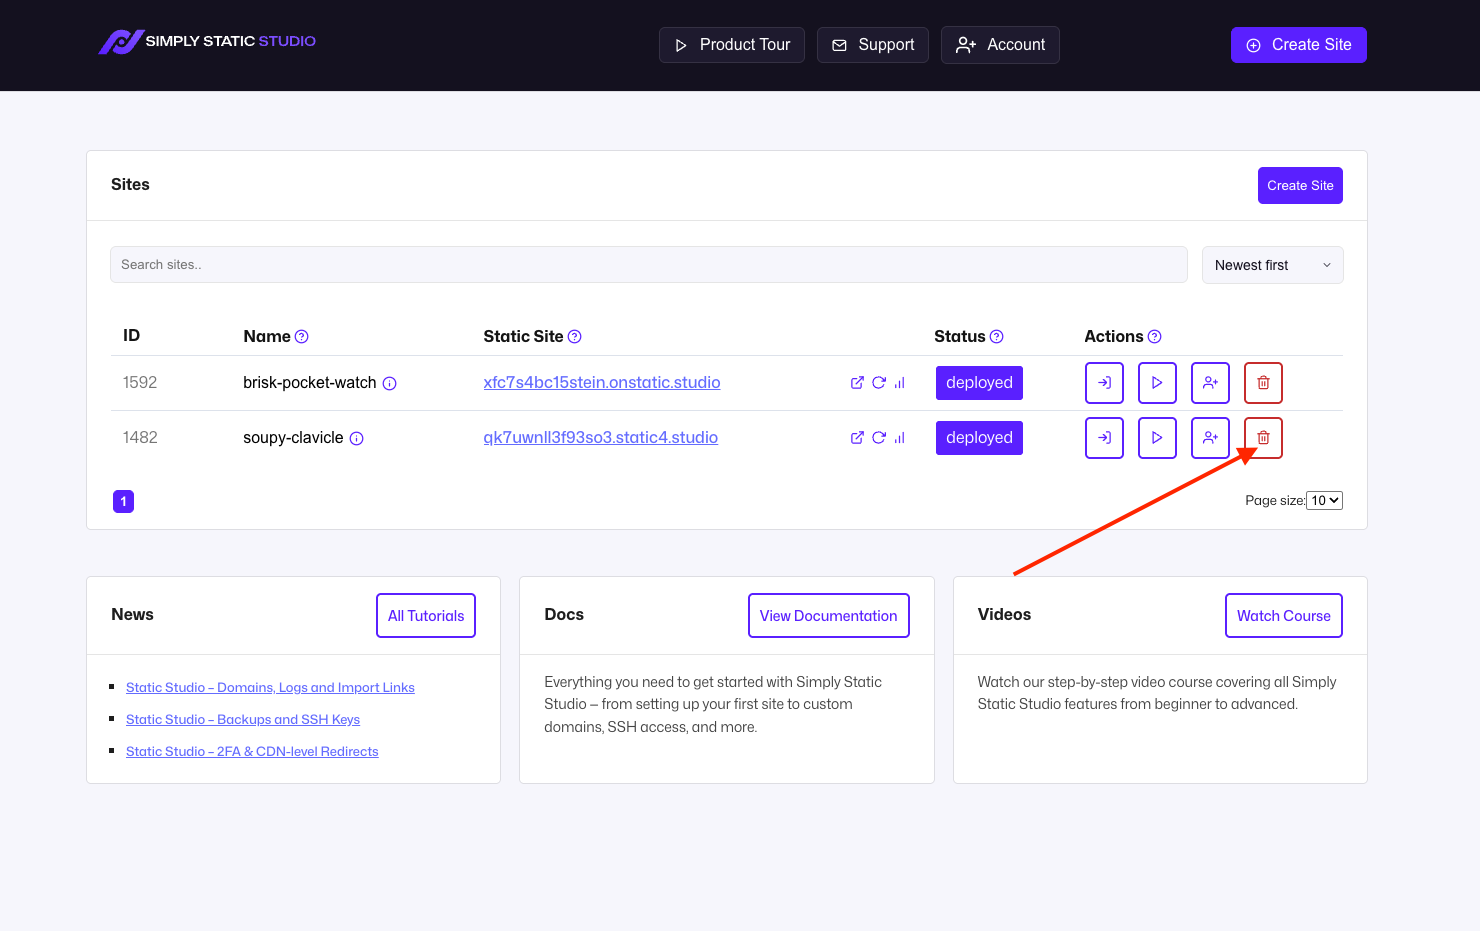Open the Support page
Screen dimensions: 1480x931
pyautogui.click(x=873, y=45)
